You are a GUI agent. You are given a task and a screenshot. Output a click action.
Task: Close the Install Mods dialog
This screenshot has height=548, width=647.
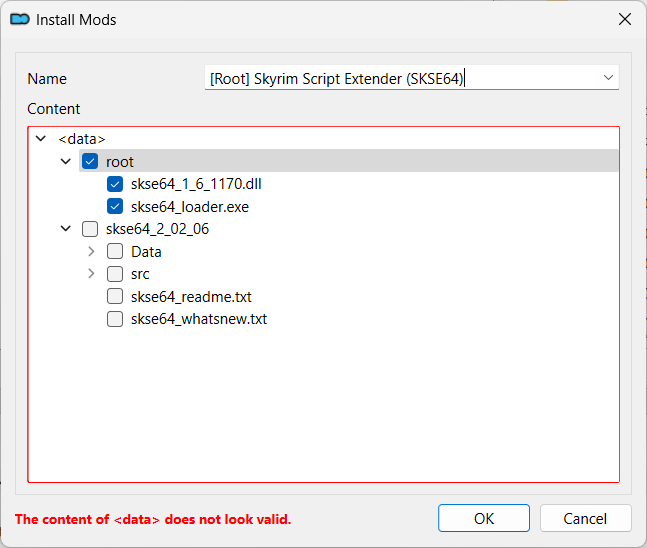coord(624,19)
